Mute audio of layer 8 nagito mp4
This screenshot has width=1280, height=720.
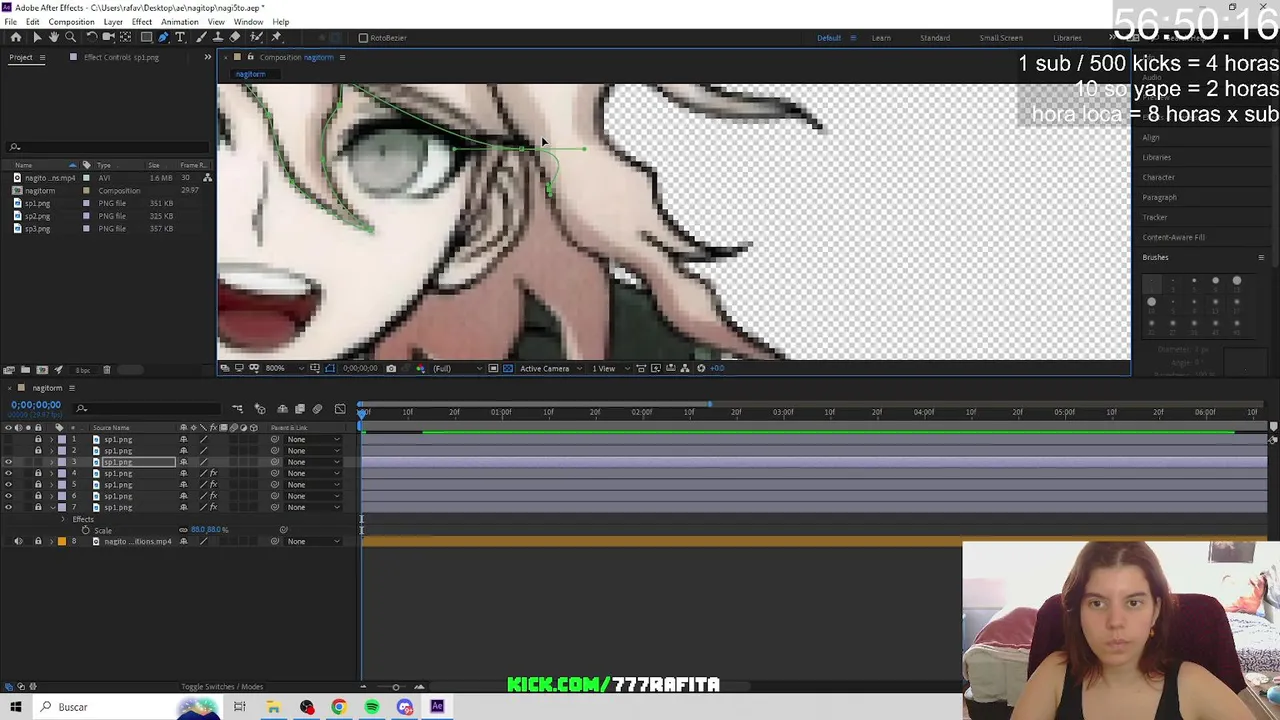click(18, 541)
